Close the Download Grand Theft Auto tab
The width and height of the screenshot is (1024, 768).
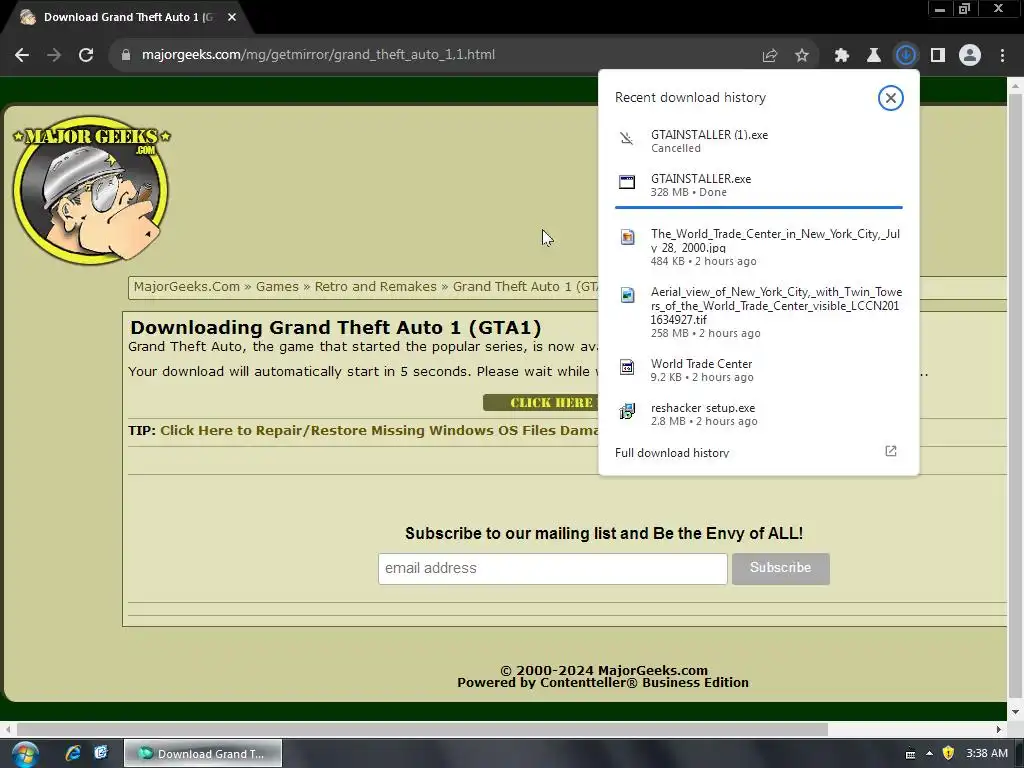click(x=232, y=18)
